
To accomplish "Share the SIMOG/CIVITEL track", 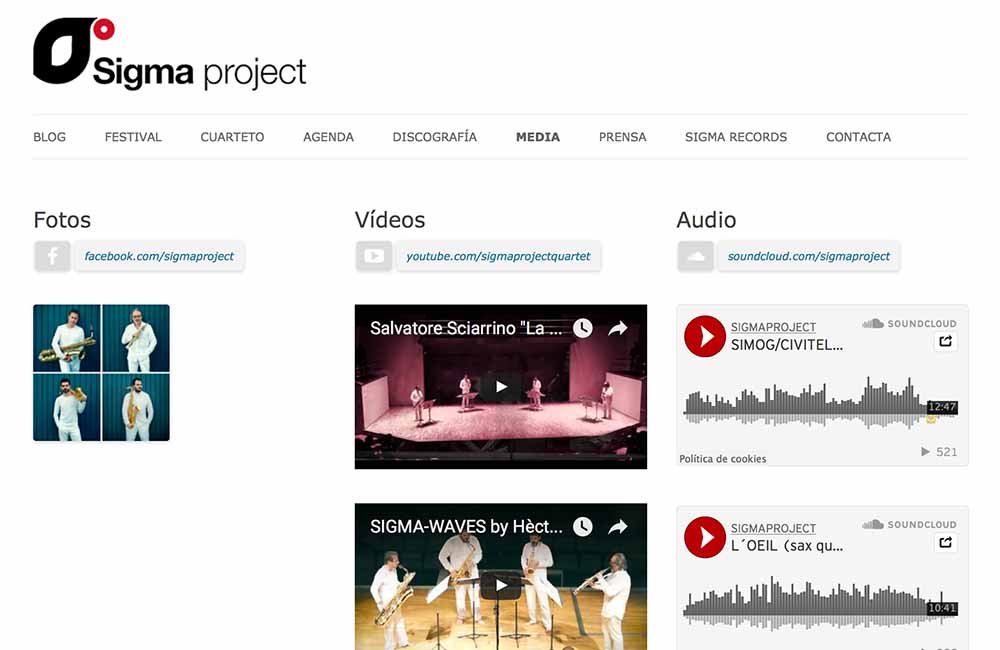I will tap(945, 341).
